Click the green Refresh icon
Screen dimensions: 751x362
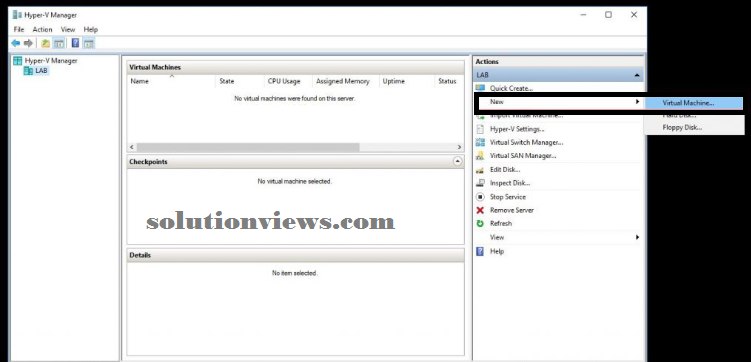click(x=480, y=224)
